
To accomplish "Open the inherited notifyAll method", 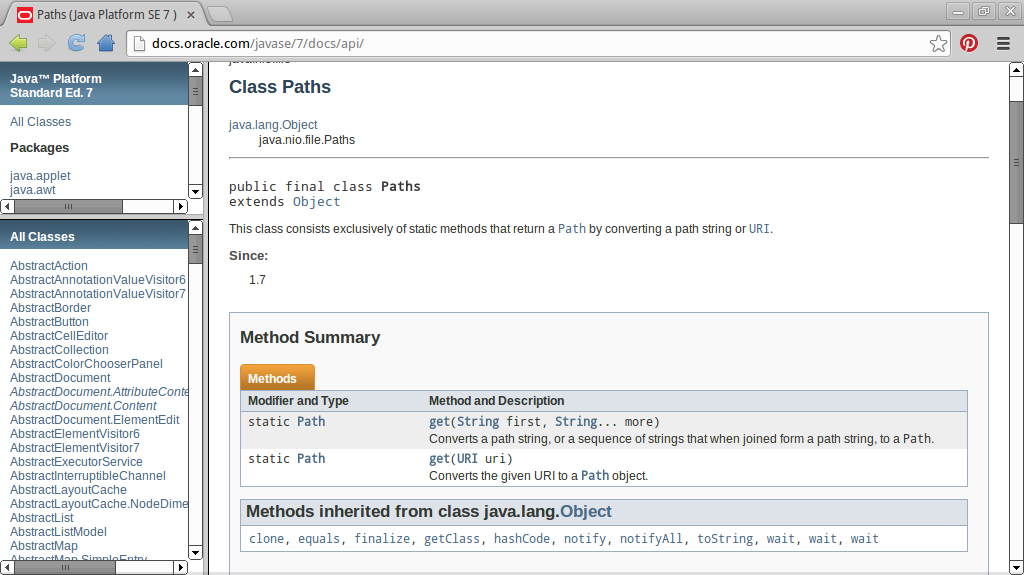I will click(x=651, y=539).
